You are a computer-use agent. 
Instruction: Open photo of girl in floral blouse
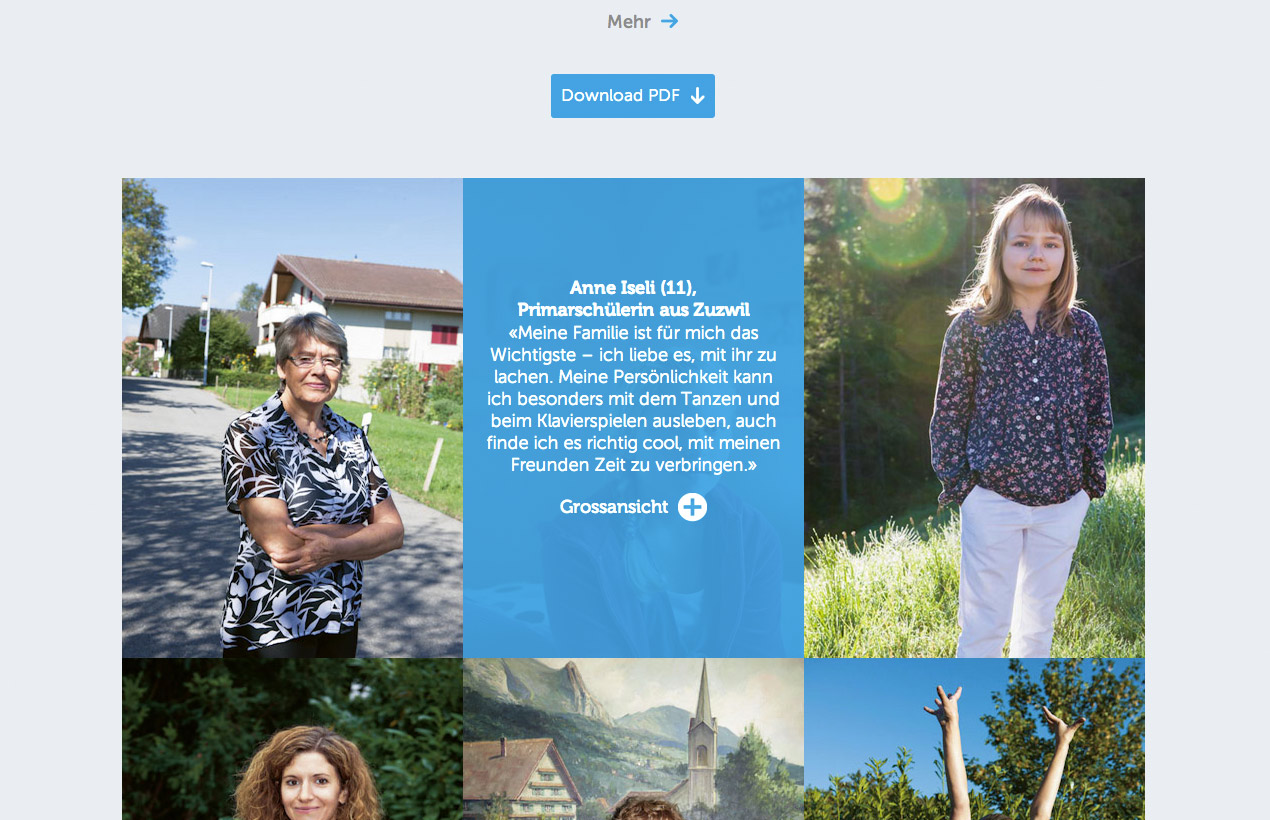click(x=974, y=418)
